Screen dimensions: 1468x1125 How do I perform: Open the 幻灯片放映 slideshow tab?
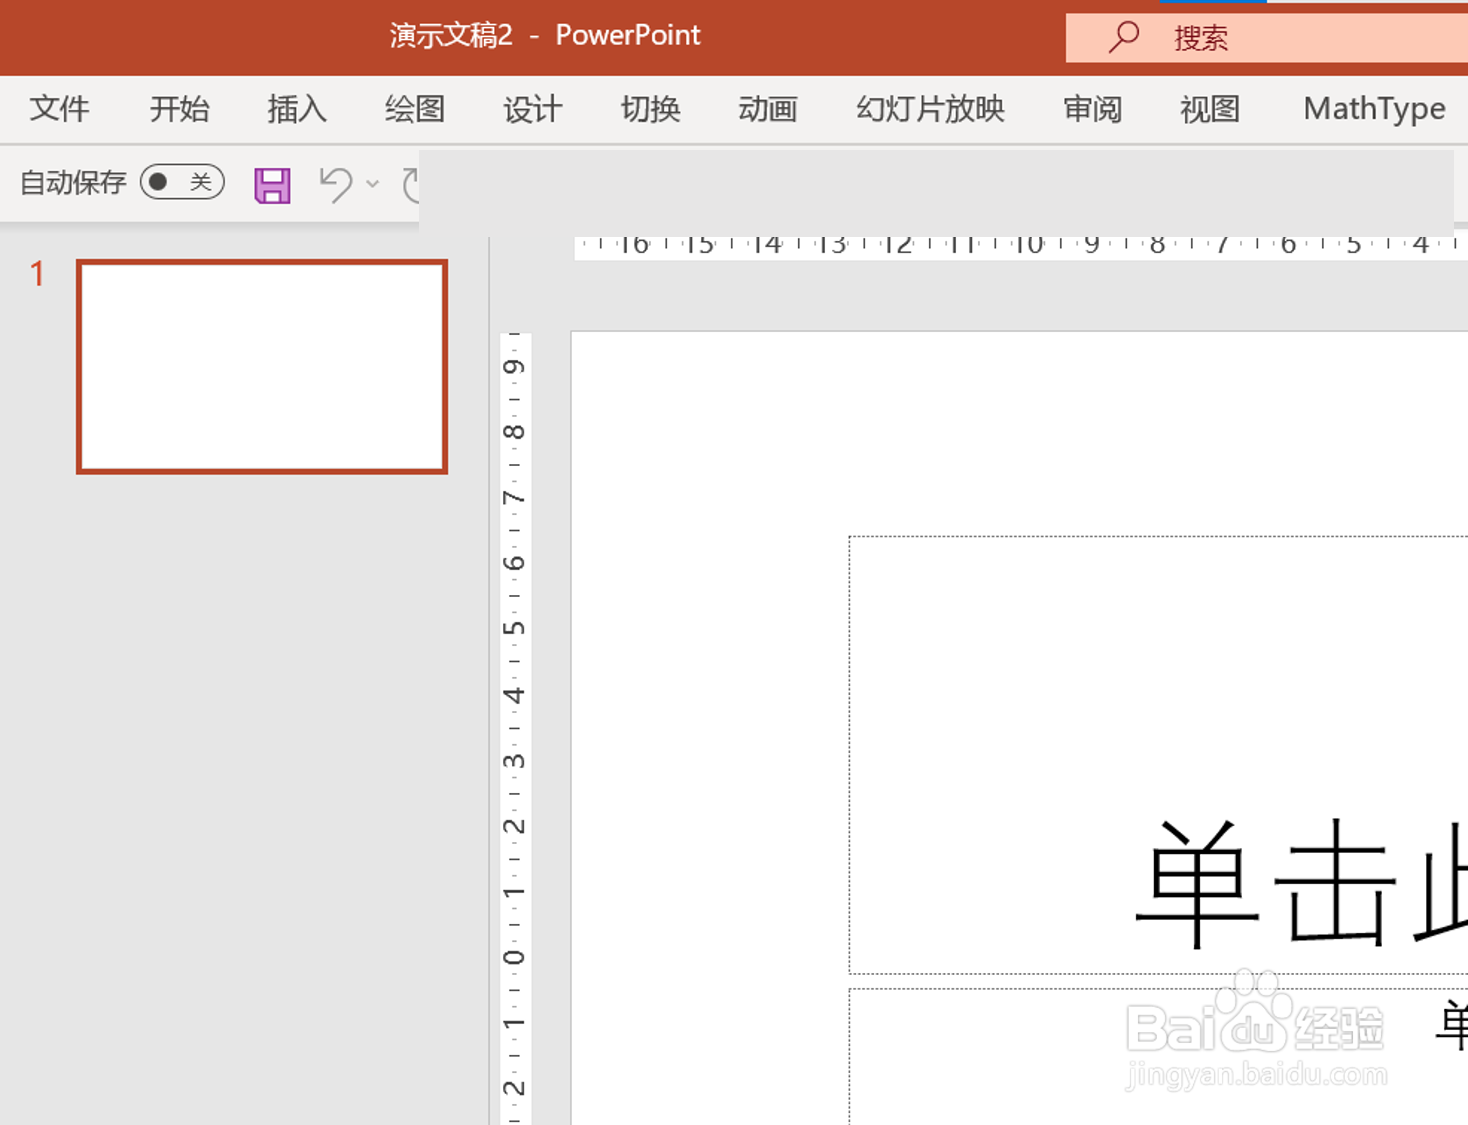click(930, 108)
